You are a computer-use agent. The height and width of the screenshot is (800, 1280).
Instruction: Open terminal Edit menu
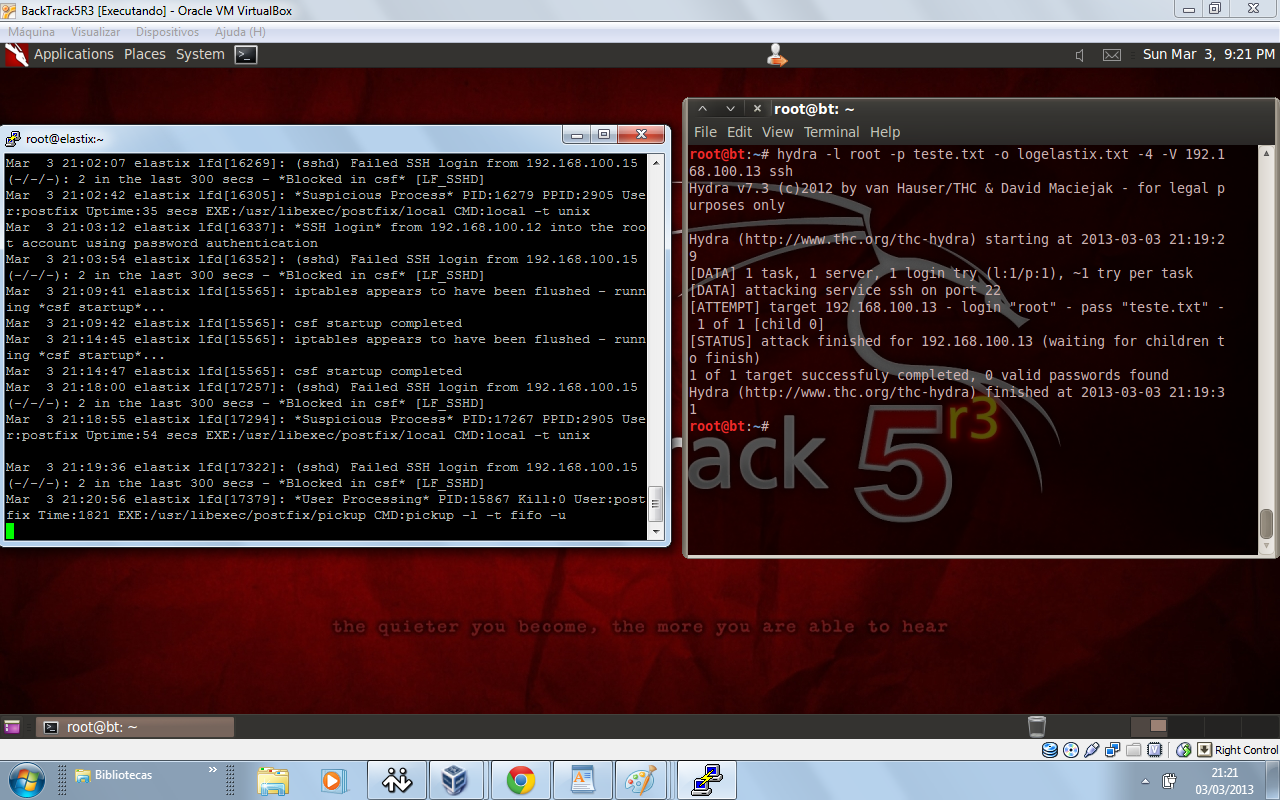click(x=739, y=132)
